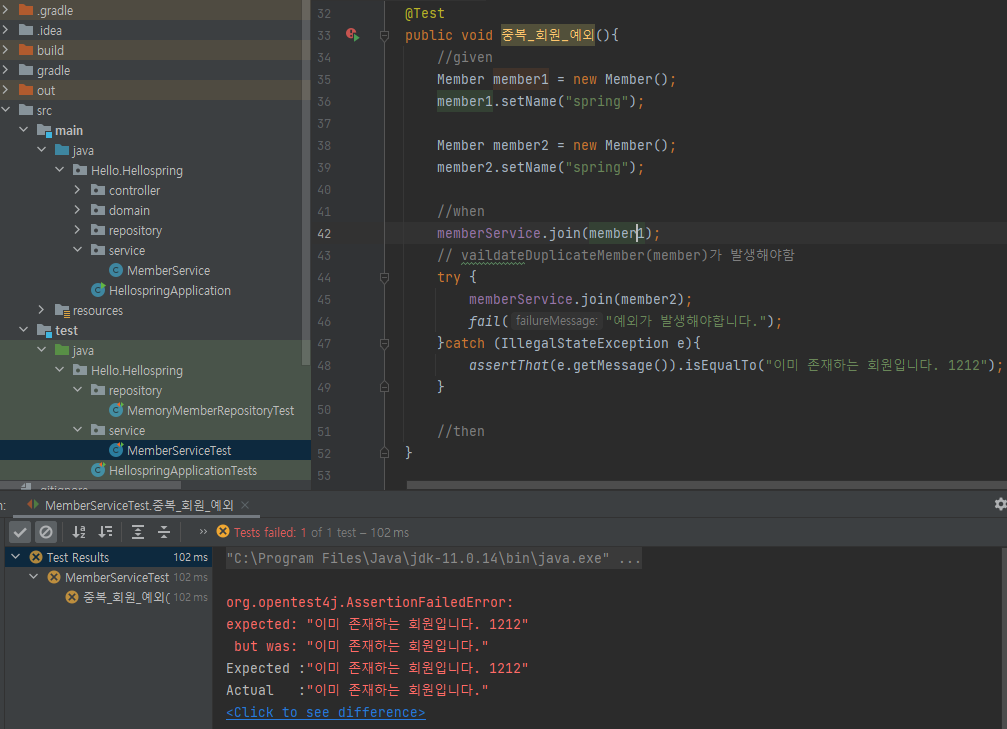Click the @Test annotation on line 32

coord(425,13)
